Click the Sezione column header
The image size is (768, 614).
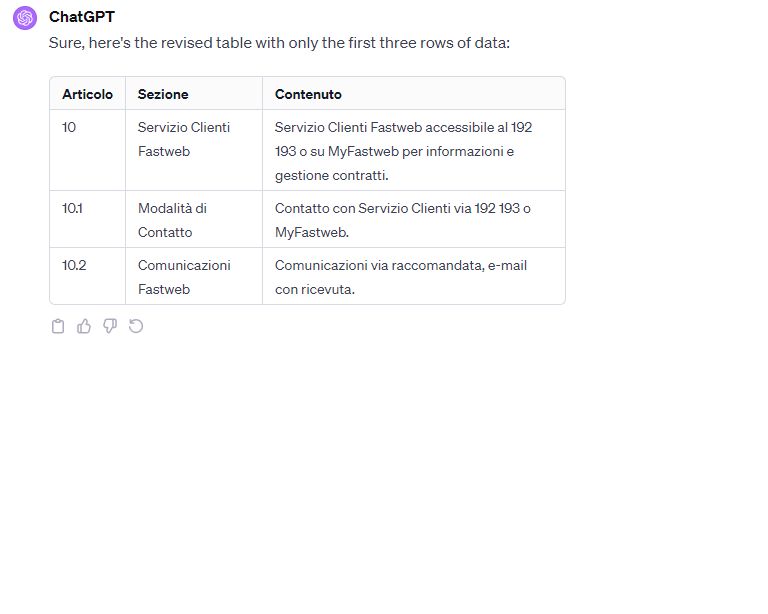[x=163, y=94]
